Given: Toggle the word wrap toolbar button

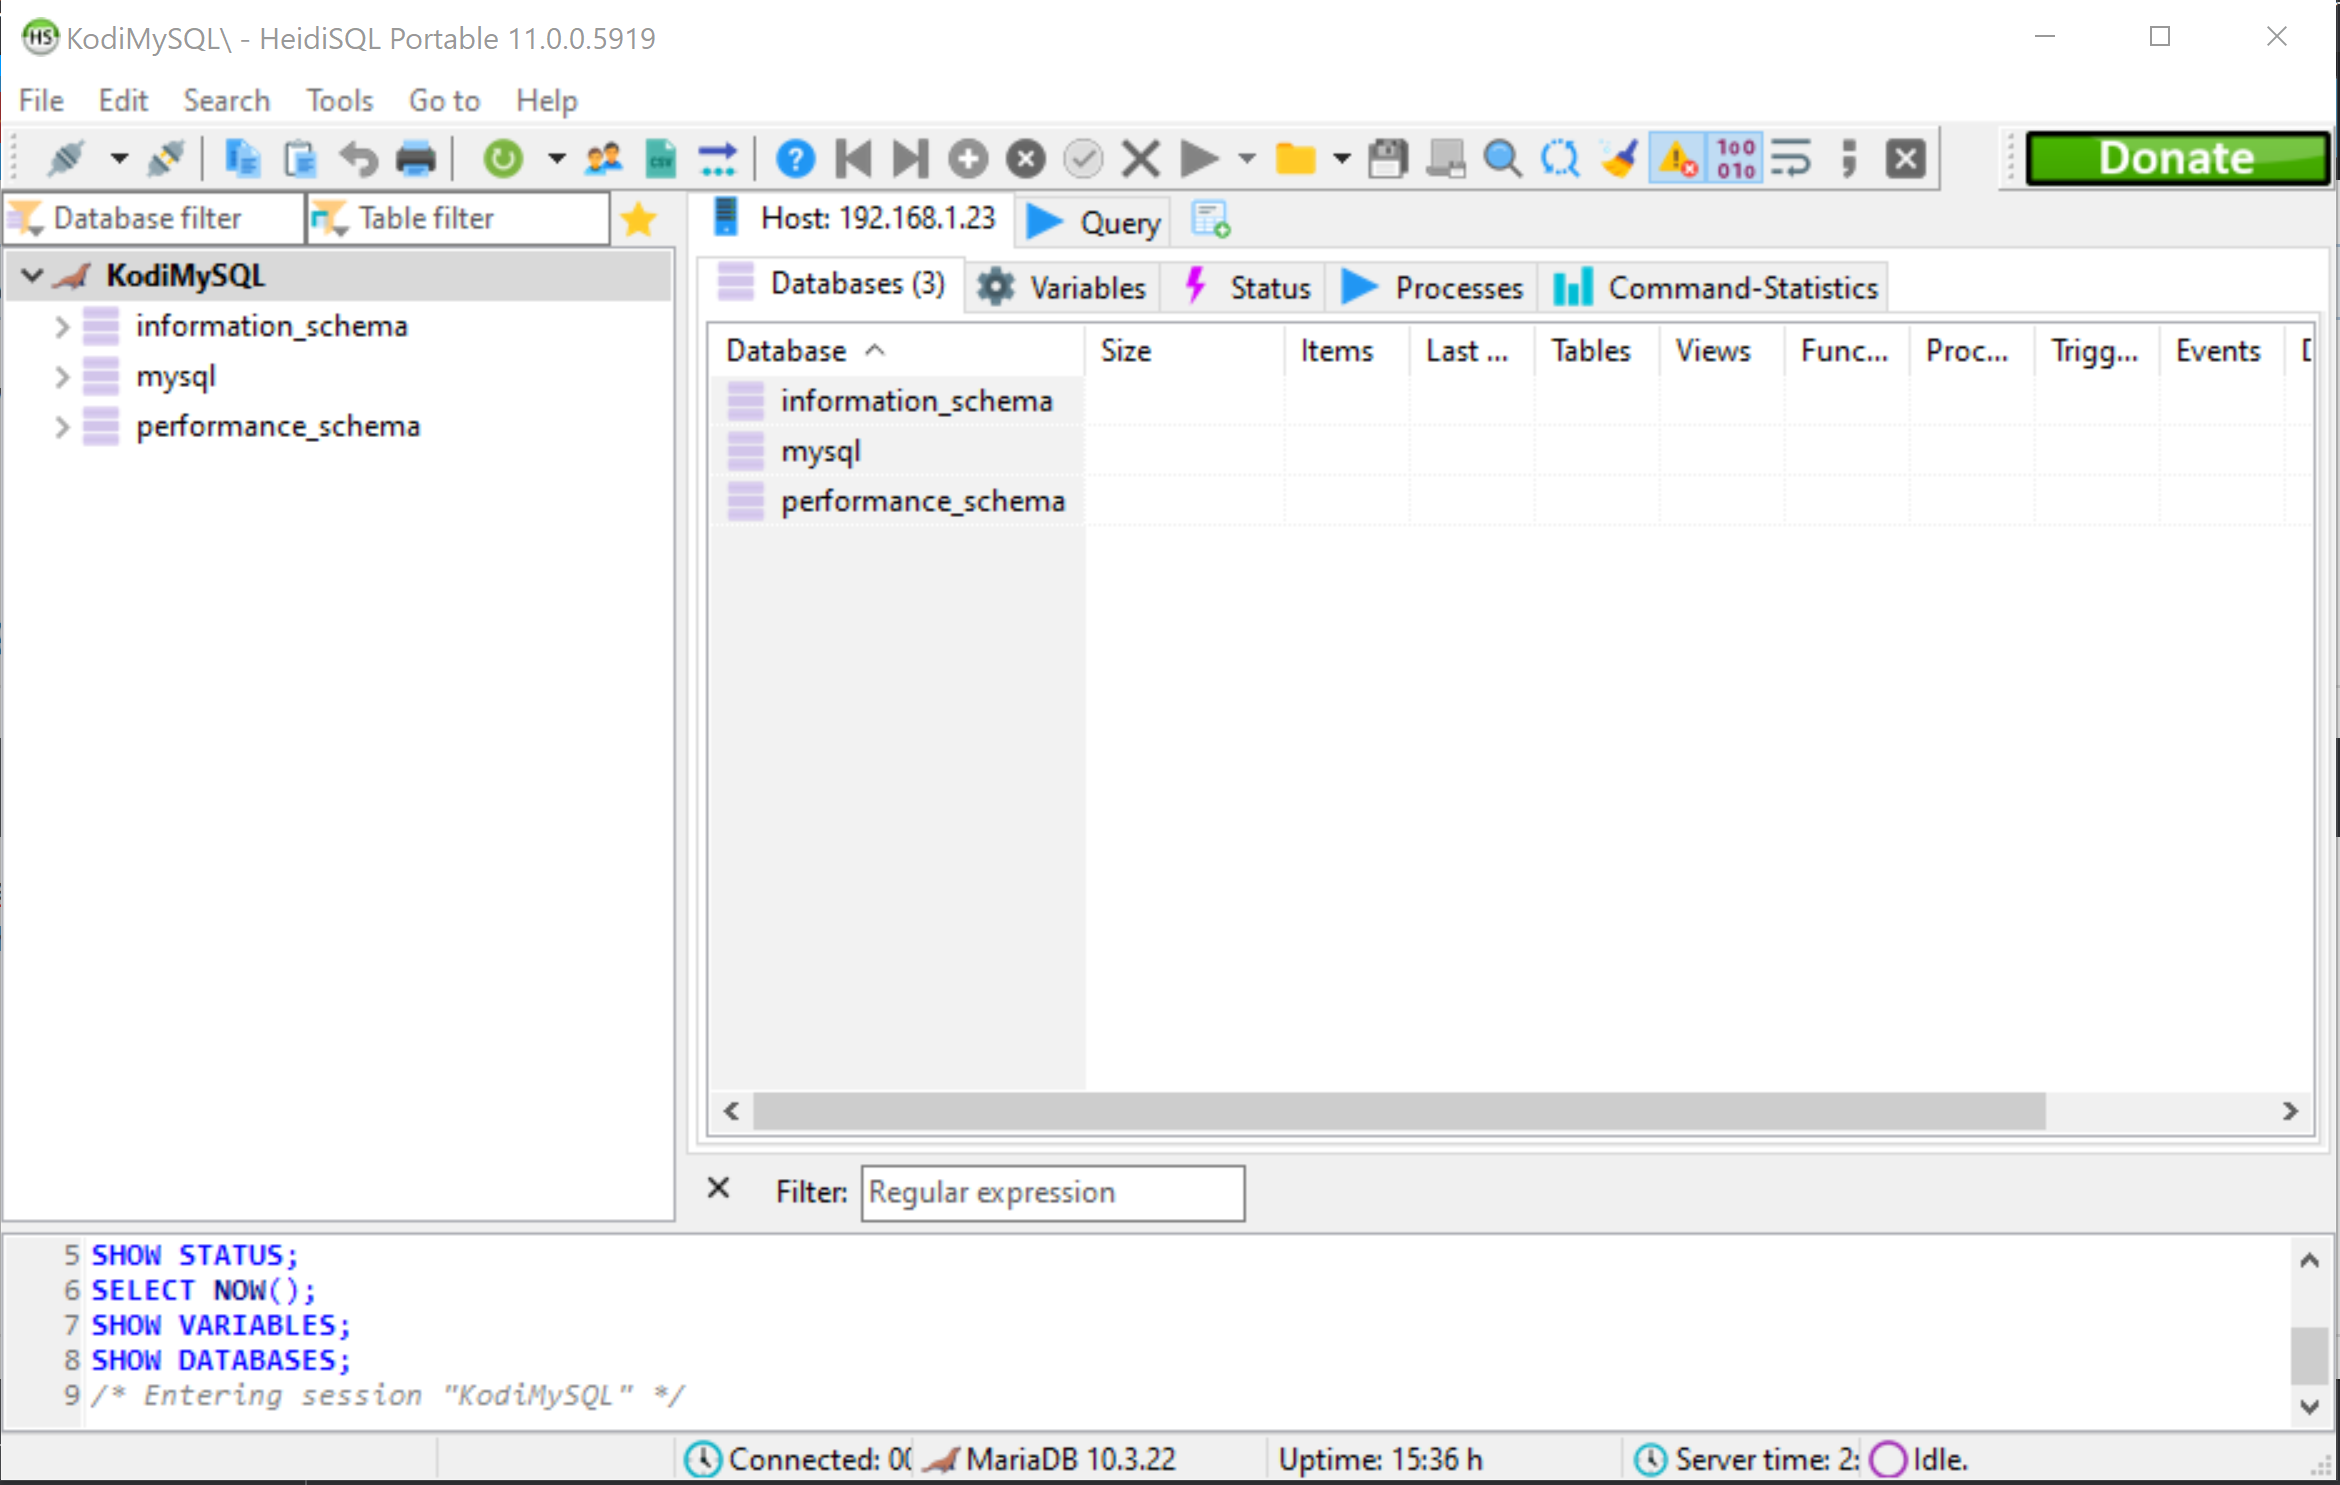Looking at the screenshot, I should 1791,159.
